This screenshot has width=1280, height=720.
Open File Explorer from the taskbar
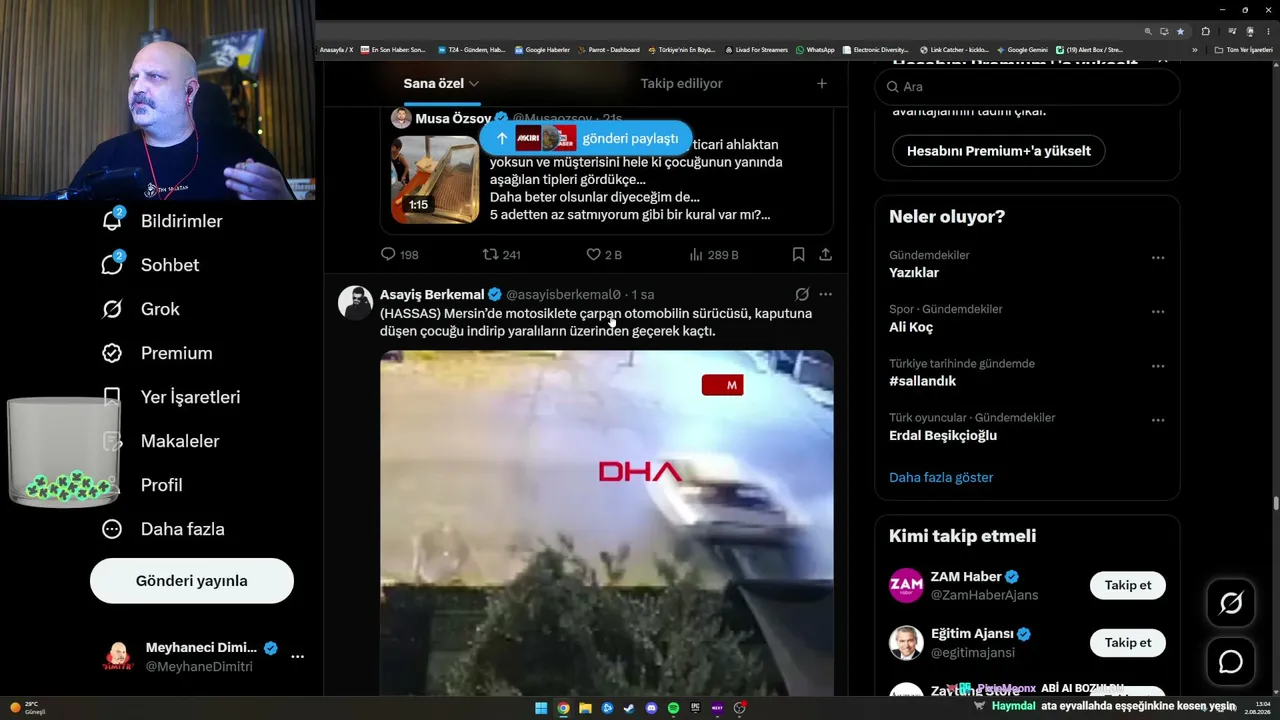(585, 708)
